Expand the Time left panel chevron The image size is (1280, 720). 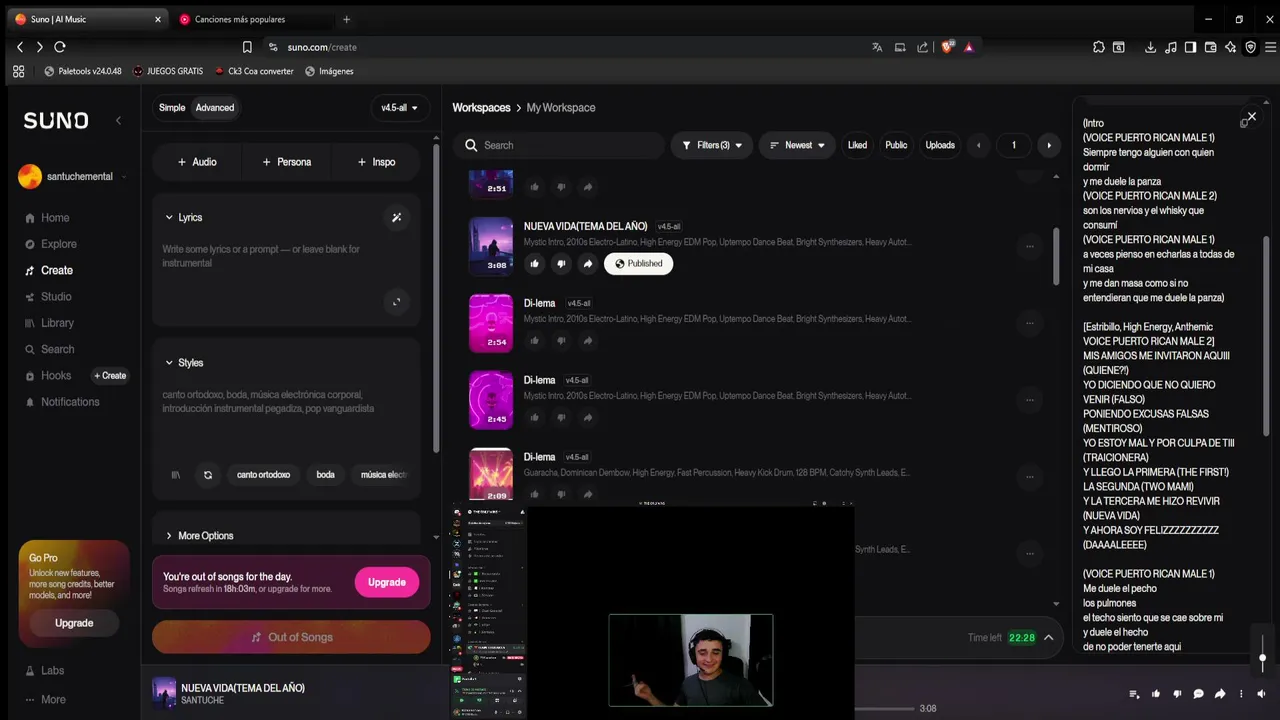pos(1049,637)
